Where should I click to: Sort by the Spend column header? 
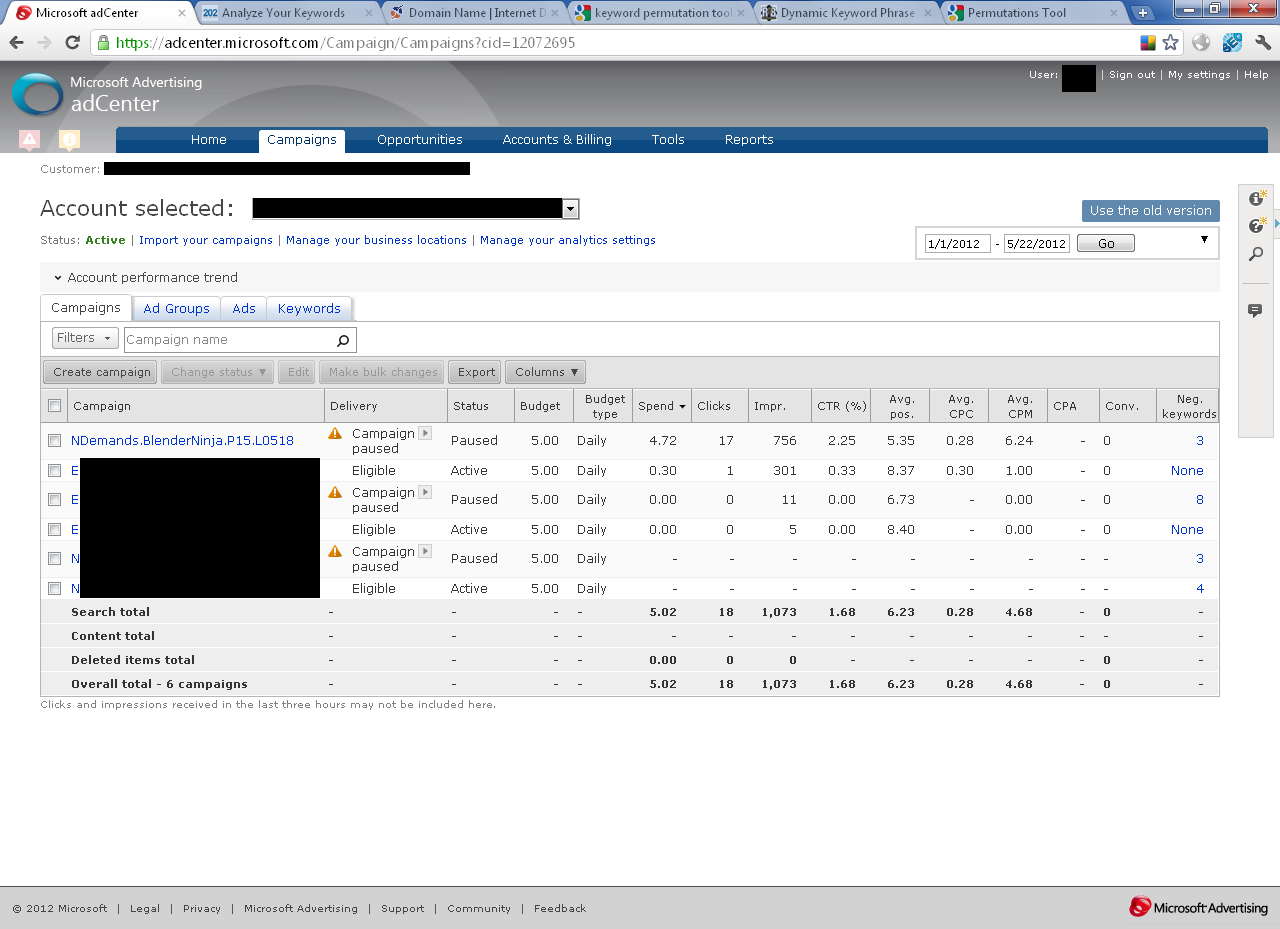click(x=662, y=406)
